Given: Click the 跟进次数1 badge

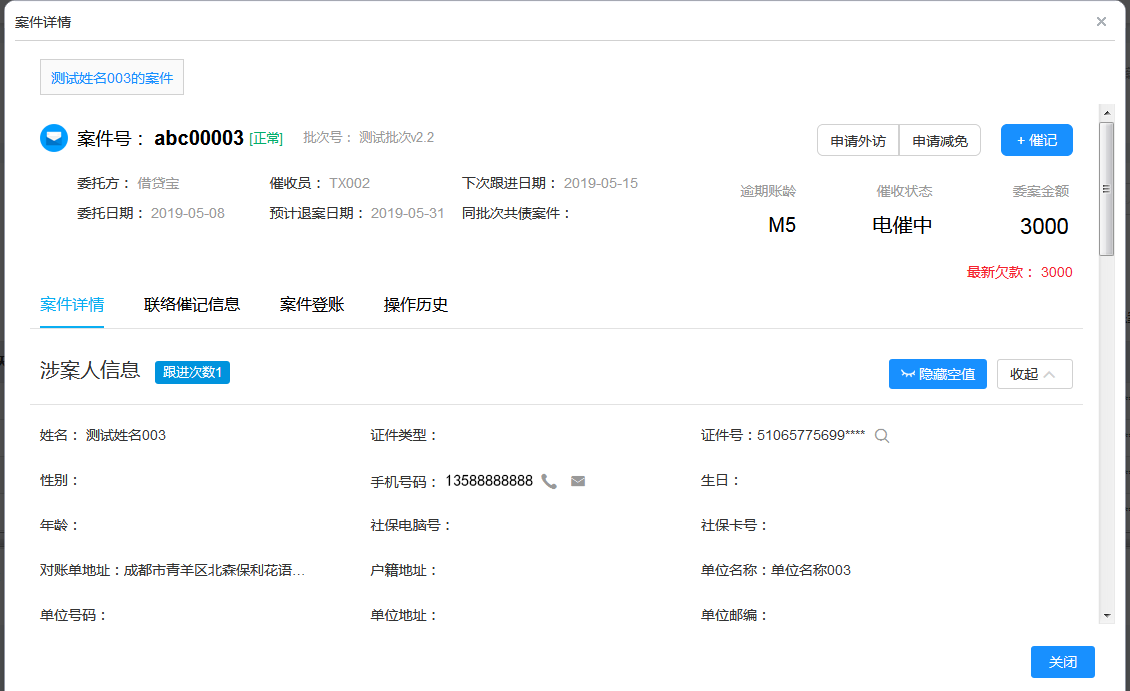Looking at the screenshot, I should [x=192, y=373].
